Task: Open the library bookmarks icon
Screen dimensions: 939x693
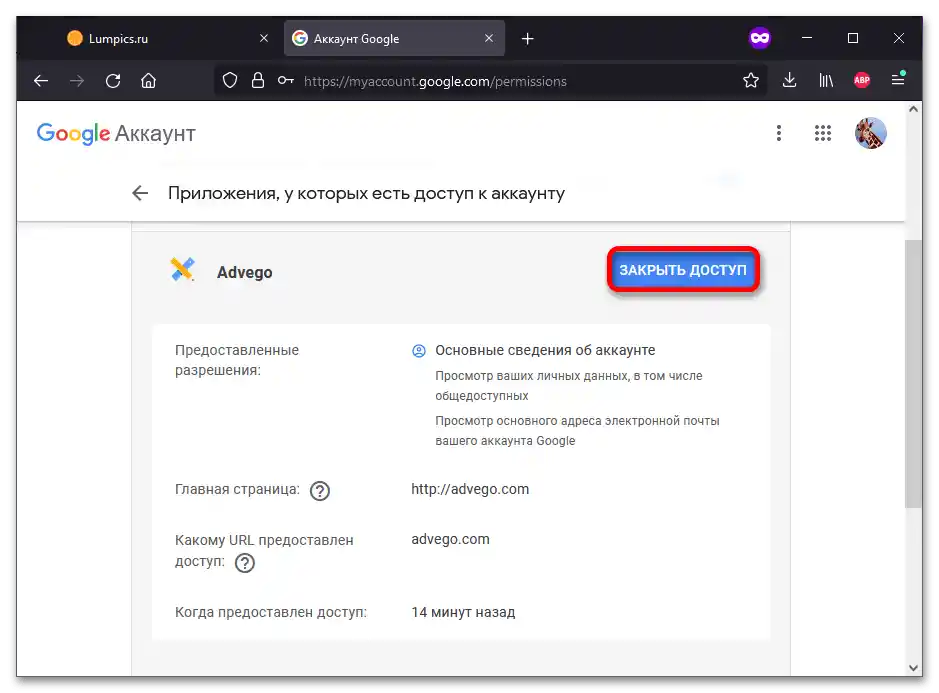Action: [x=826, y=80]
